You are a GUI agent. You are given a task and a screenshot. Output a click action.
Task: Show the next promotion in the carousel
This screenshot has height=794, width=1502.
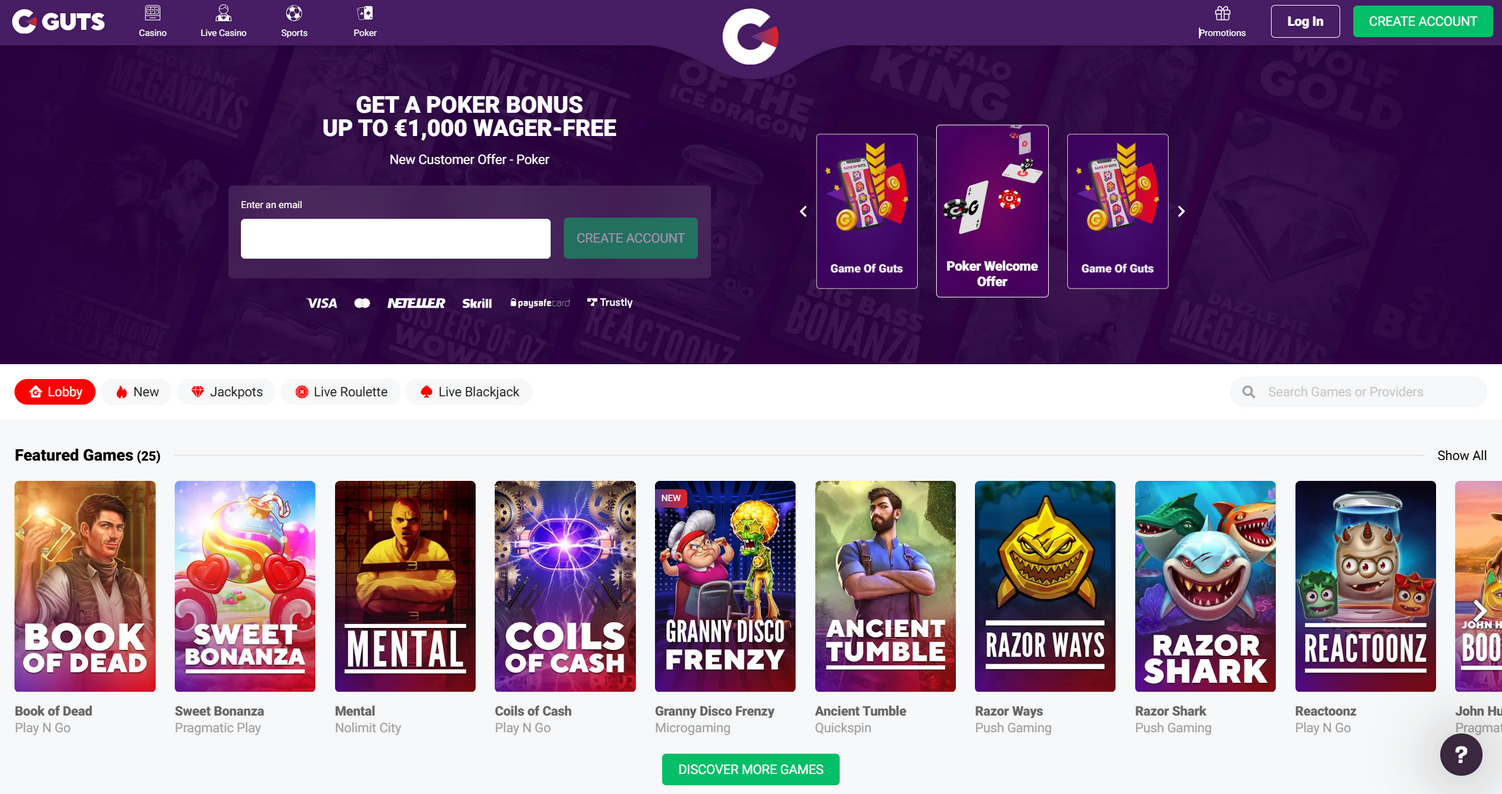[1181, 211]
